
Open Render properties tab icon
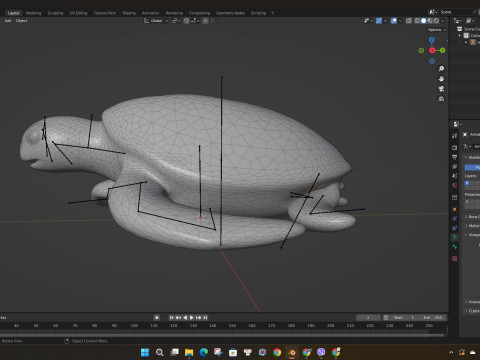click(455, 147)
